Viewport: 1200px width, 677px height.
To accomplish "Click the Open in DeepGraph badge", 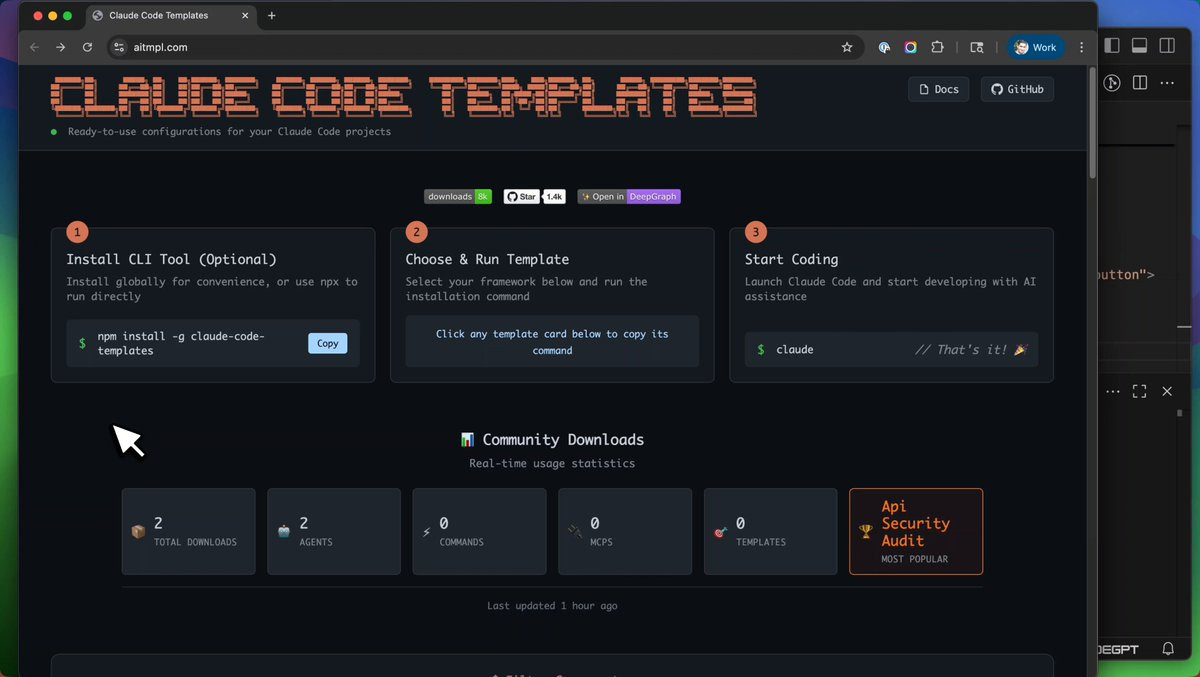I will click(629, 196).
